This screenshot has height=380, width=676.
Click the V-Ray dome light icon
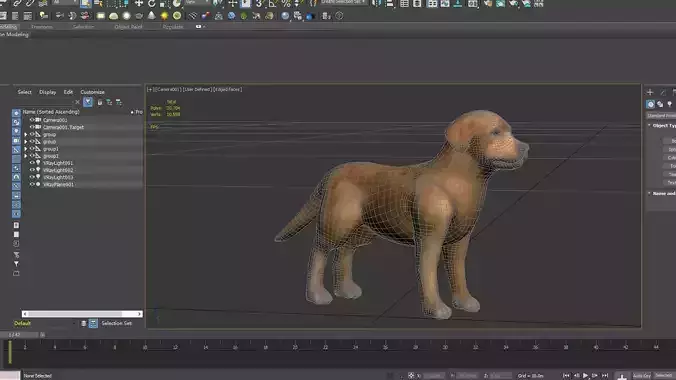[x=113, y=16]
